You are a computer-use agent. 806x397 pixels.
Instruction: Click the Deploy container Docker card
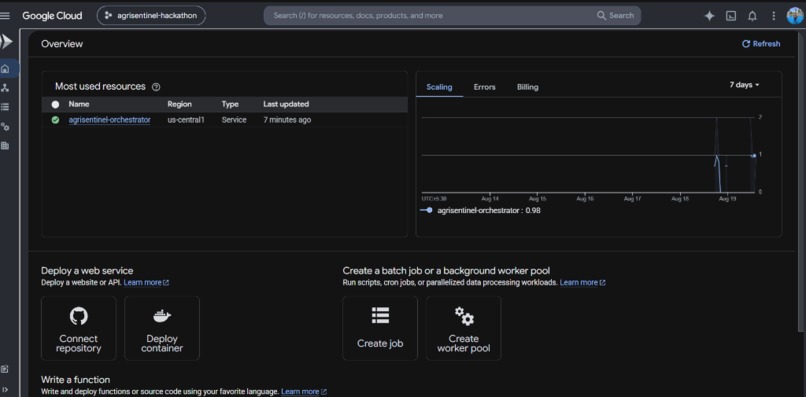pyautogui.click(x=162, y=328)
